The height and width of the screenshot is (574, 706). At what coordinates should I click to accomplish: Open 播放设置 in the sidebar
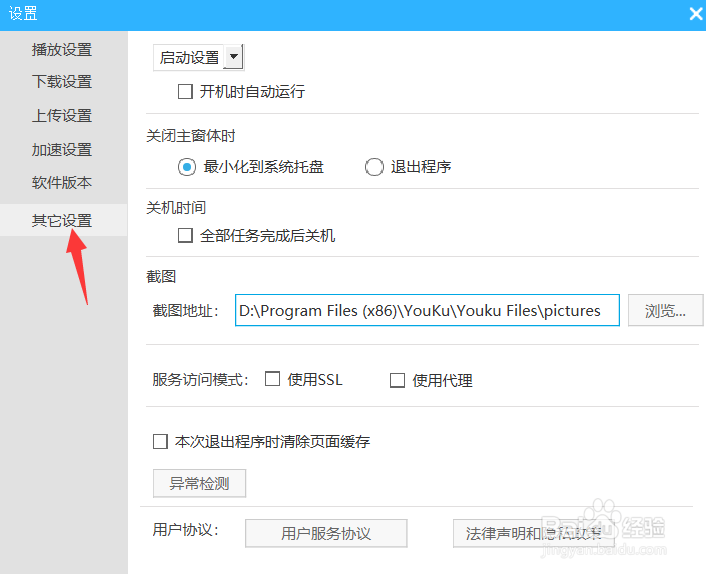click(62, 50)
